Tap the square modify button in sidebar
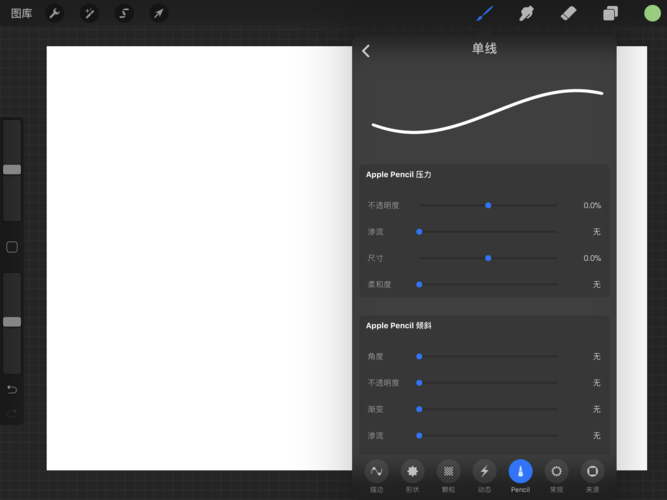667x500 pixels. click(12, 247)
